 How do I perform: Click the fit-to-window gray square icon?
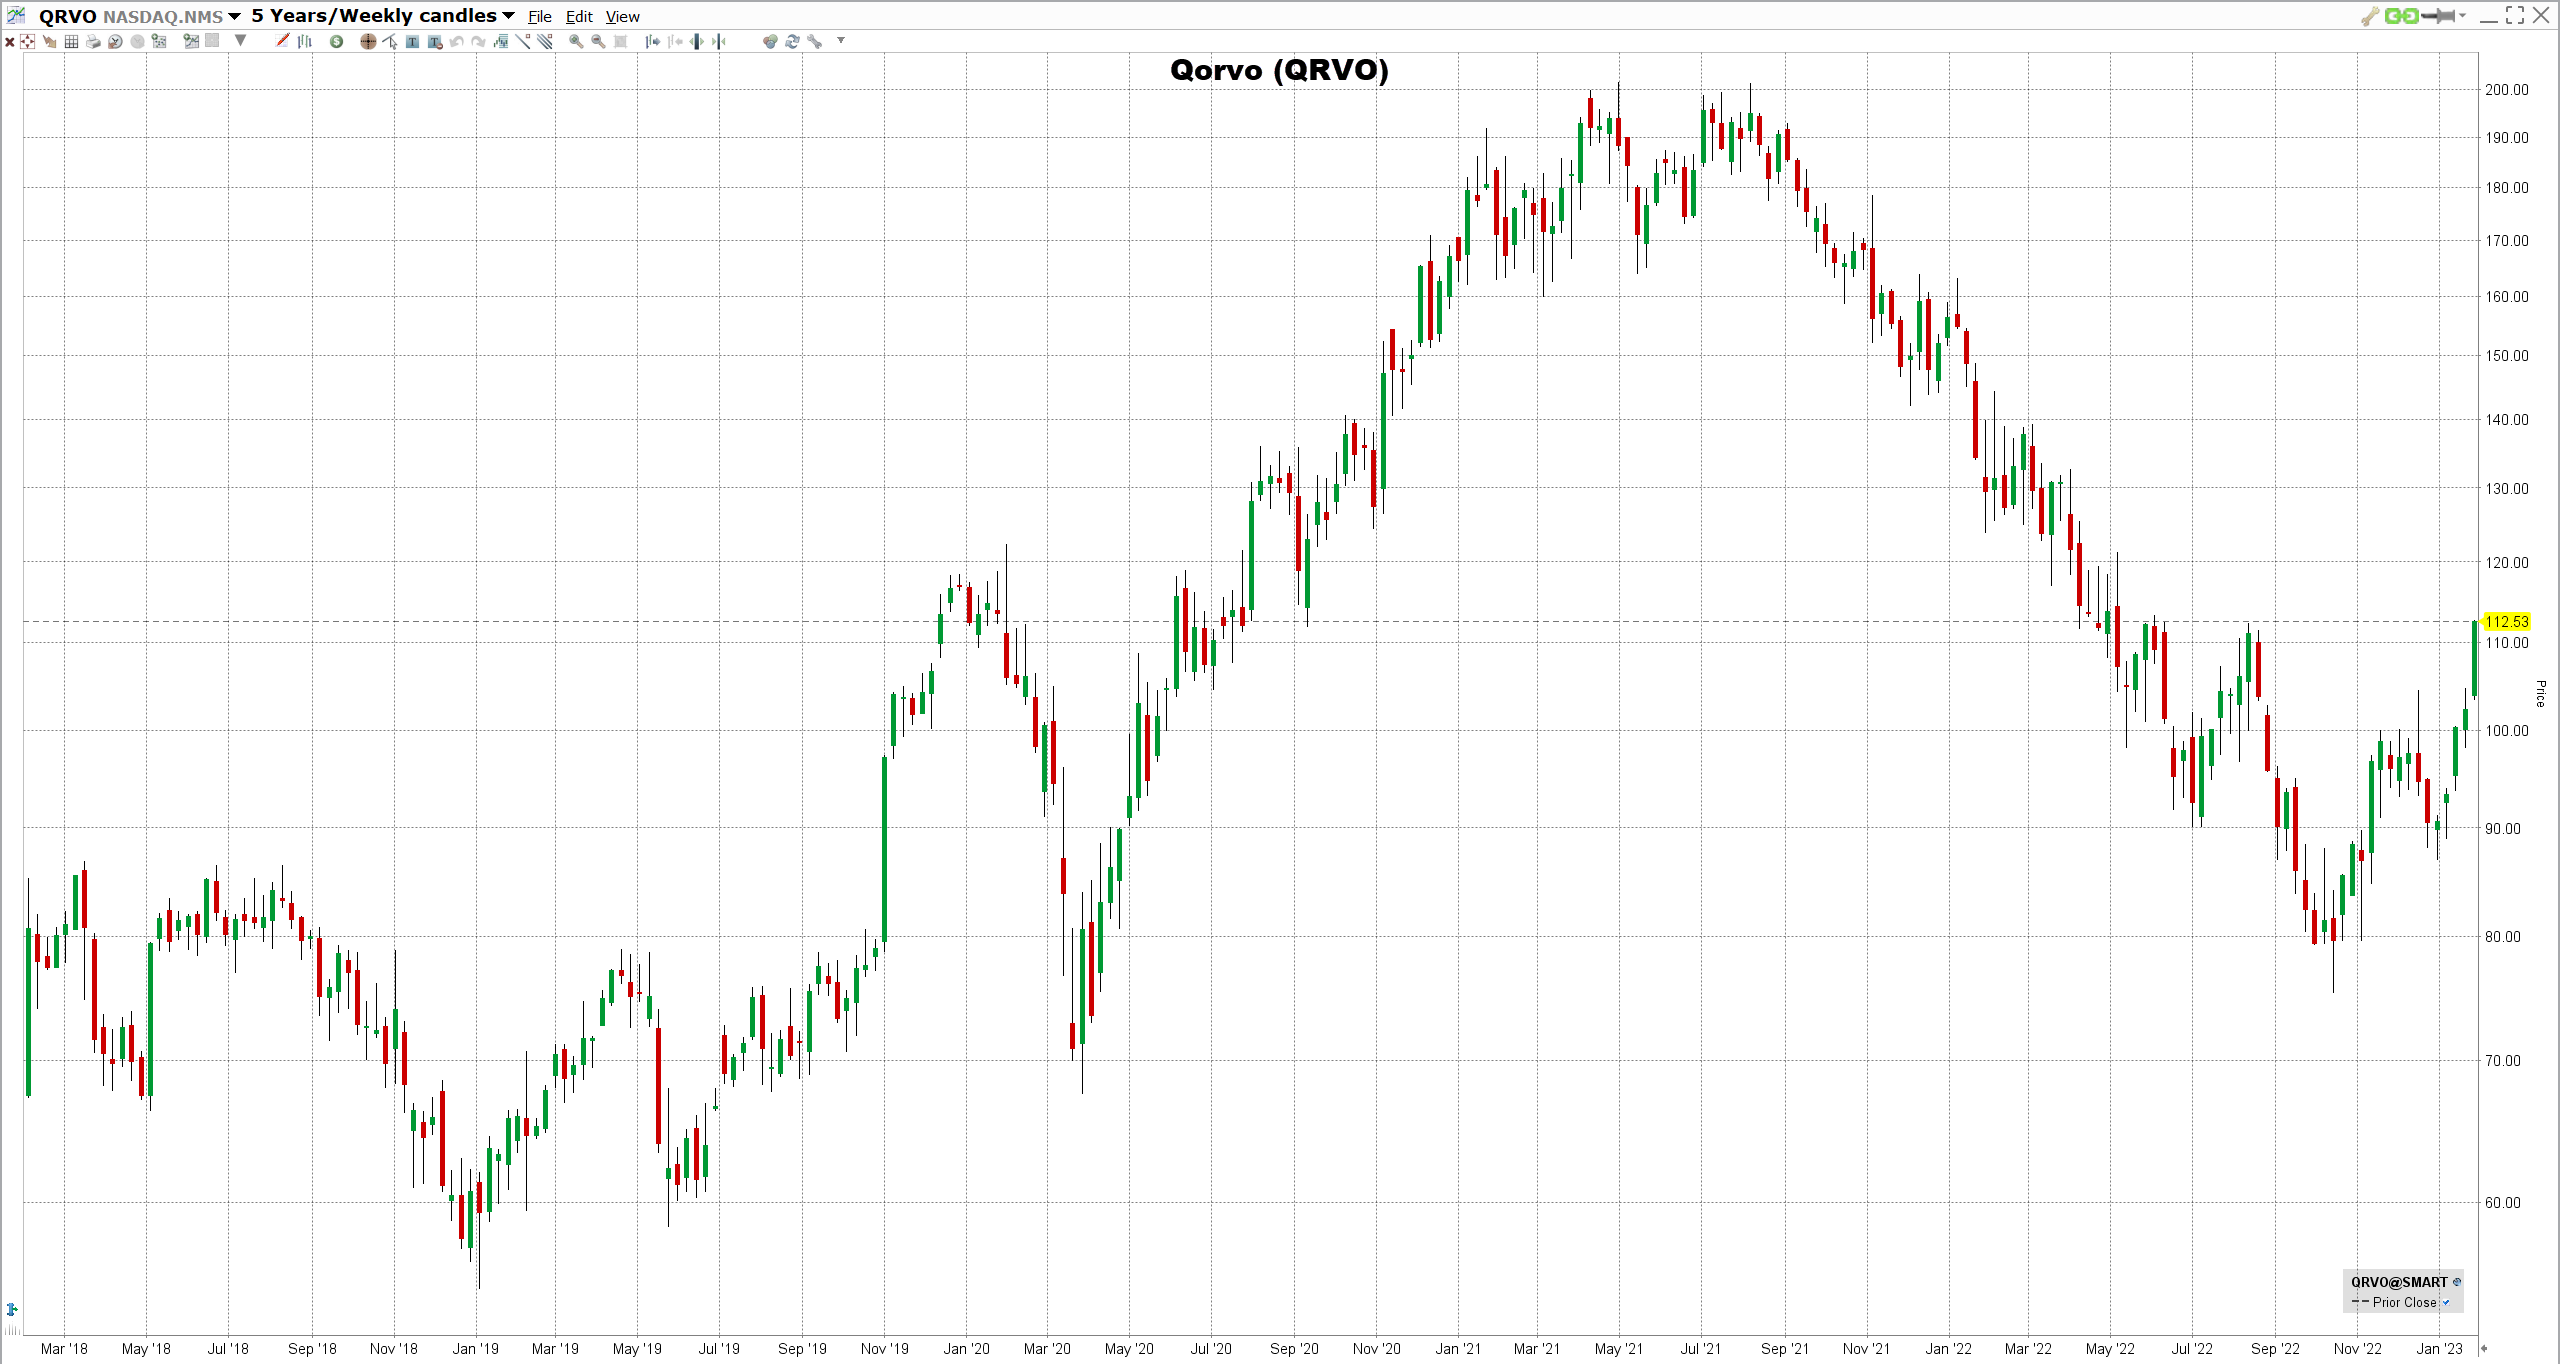(x=620, y=42)
